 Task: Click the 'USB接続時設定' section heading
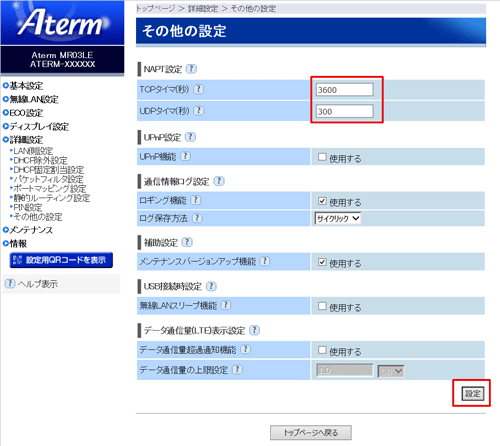point(173,286)
